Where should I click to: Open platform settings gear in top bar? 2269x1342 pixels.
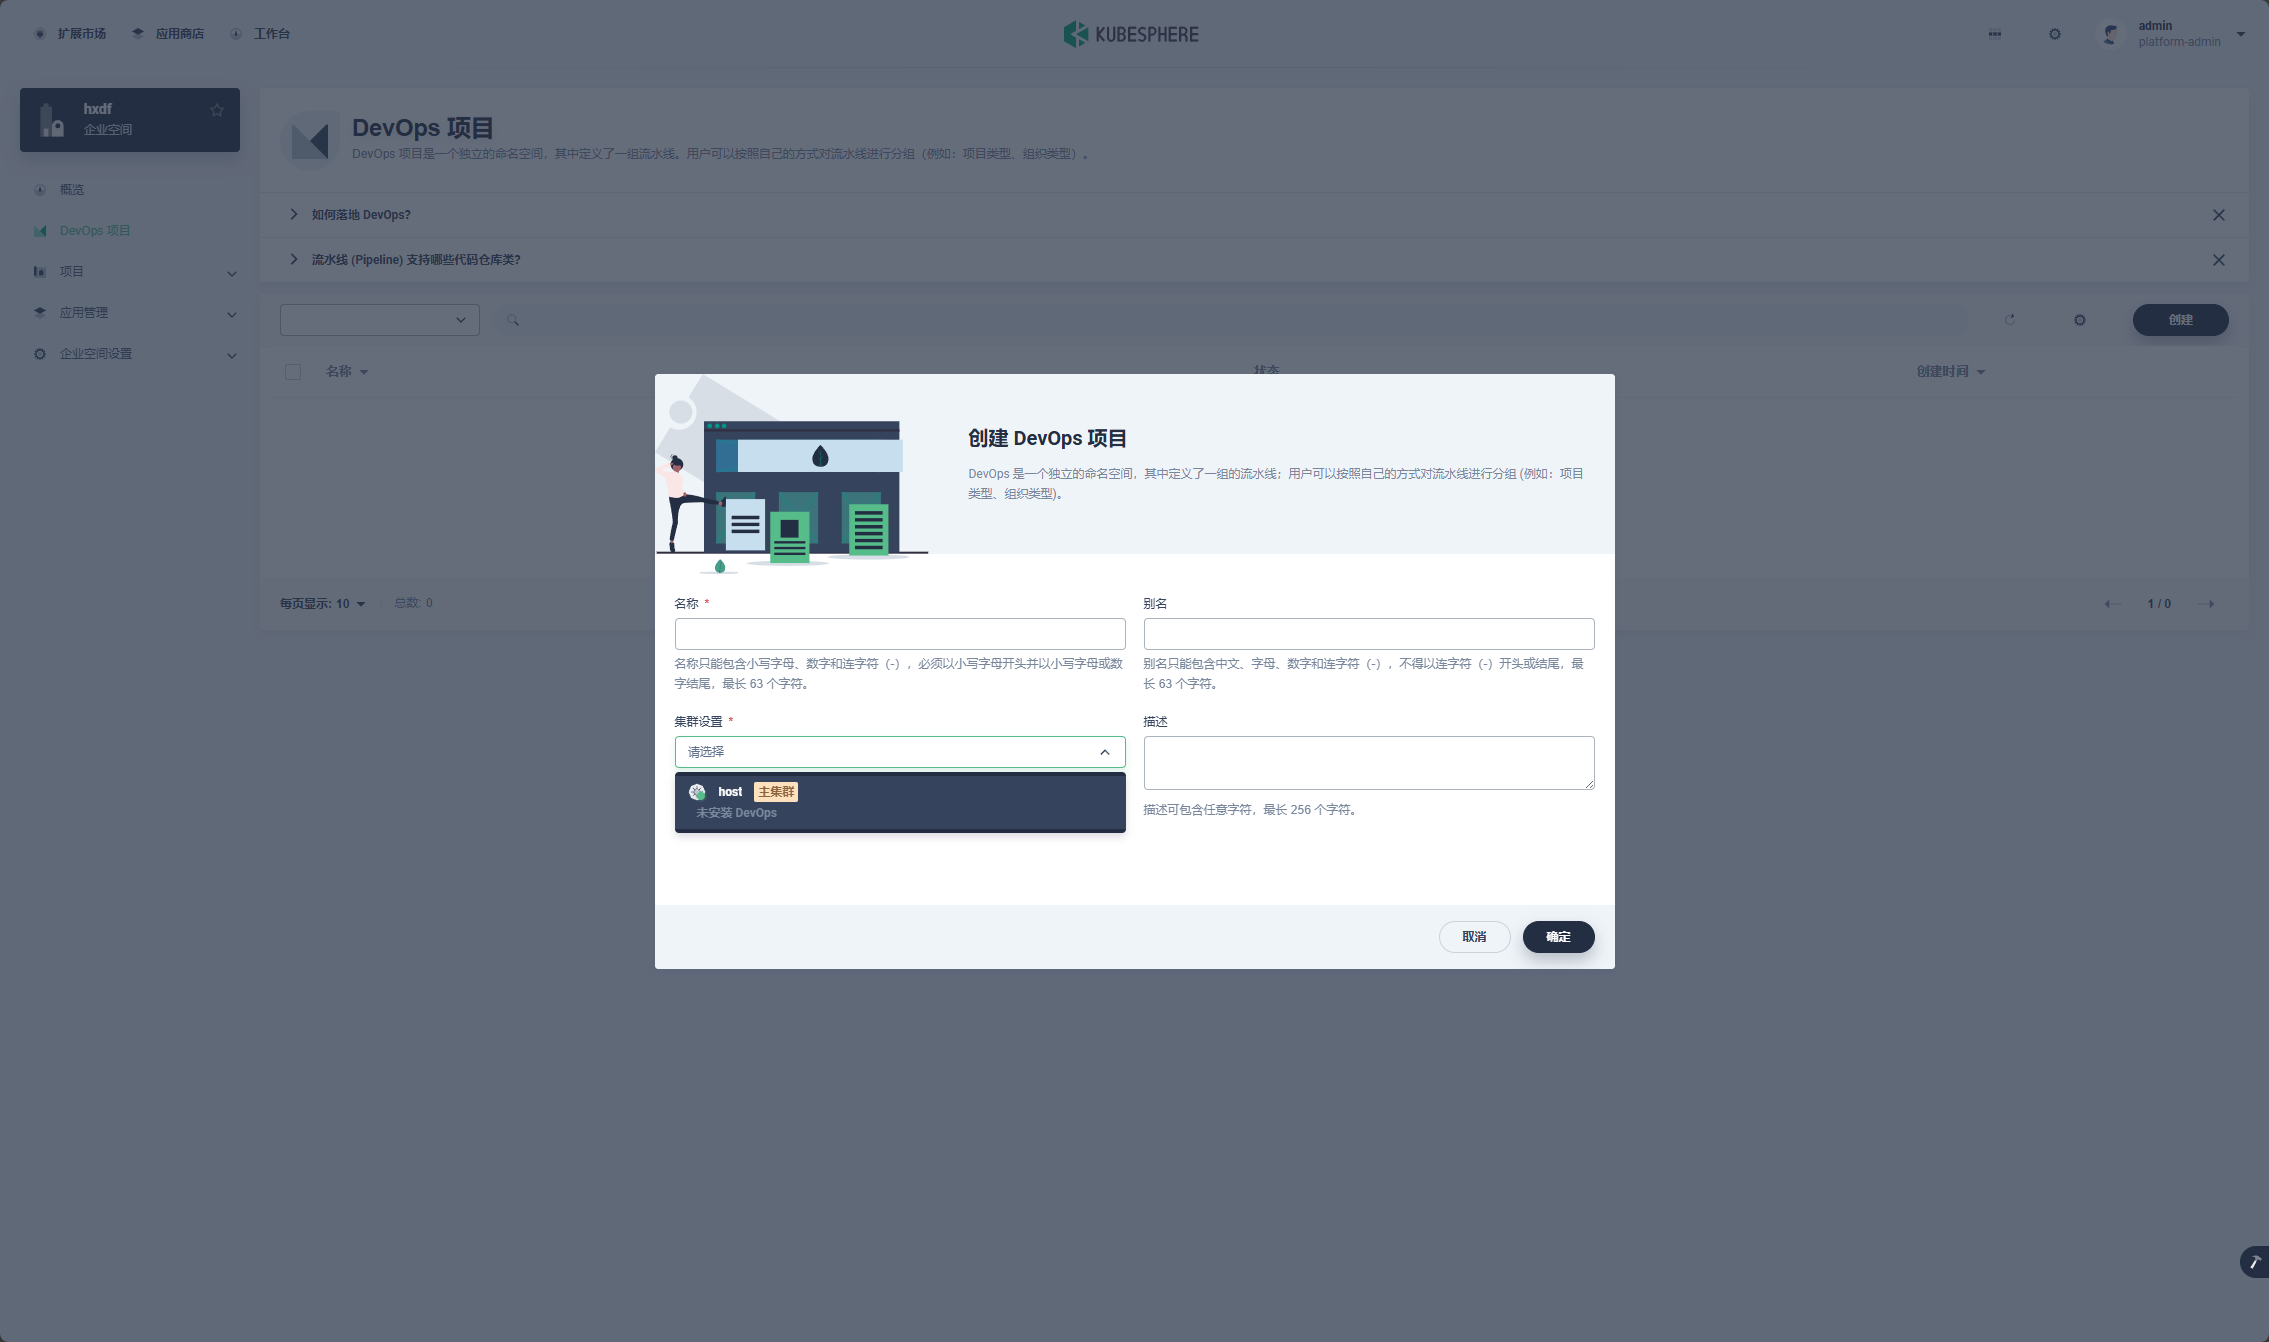[x=2055, y=34]
